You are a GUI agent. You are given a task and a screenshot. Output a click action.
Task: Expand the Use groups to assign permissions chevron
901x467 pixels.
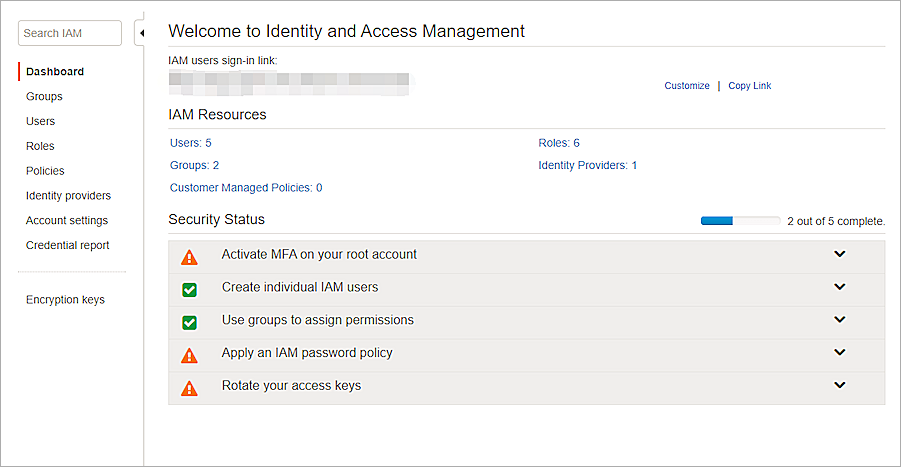point(839,320)
